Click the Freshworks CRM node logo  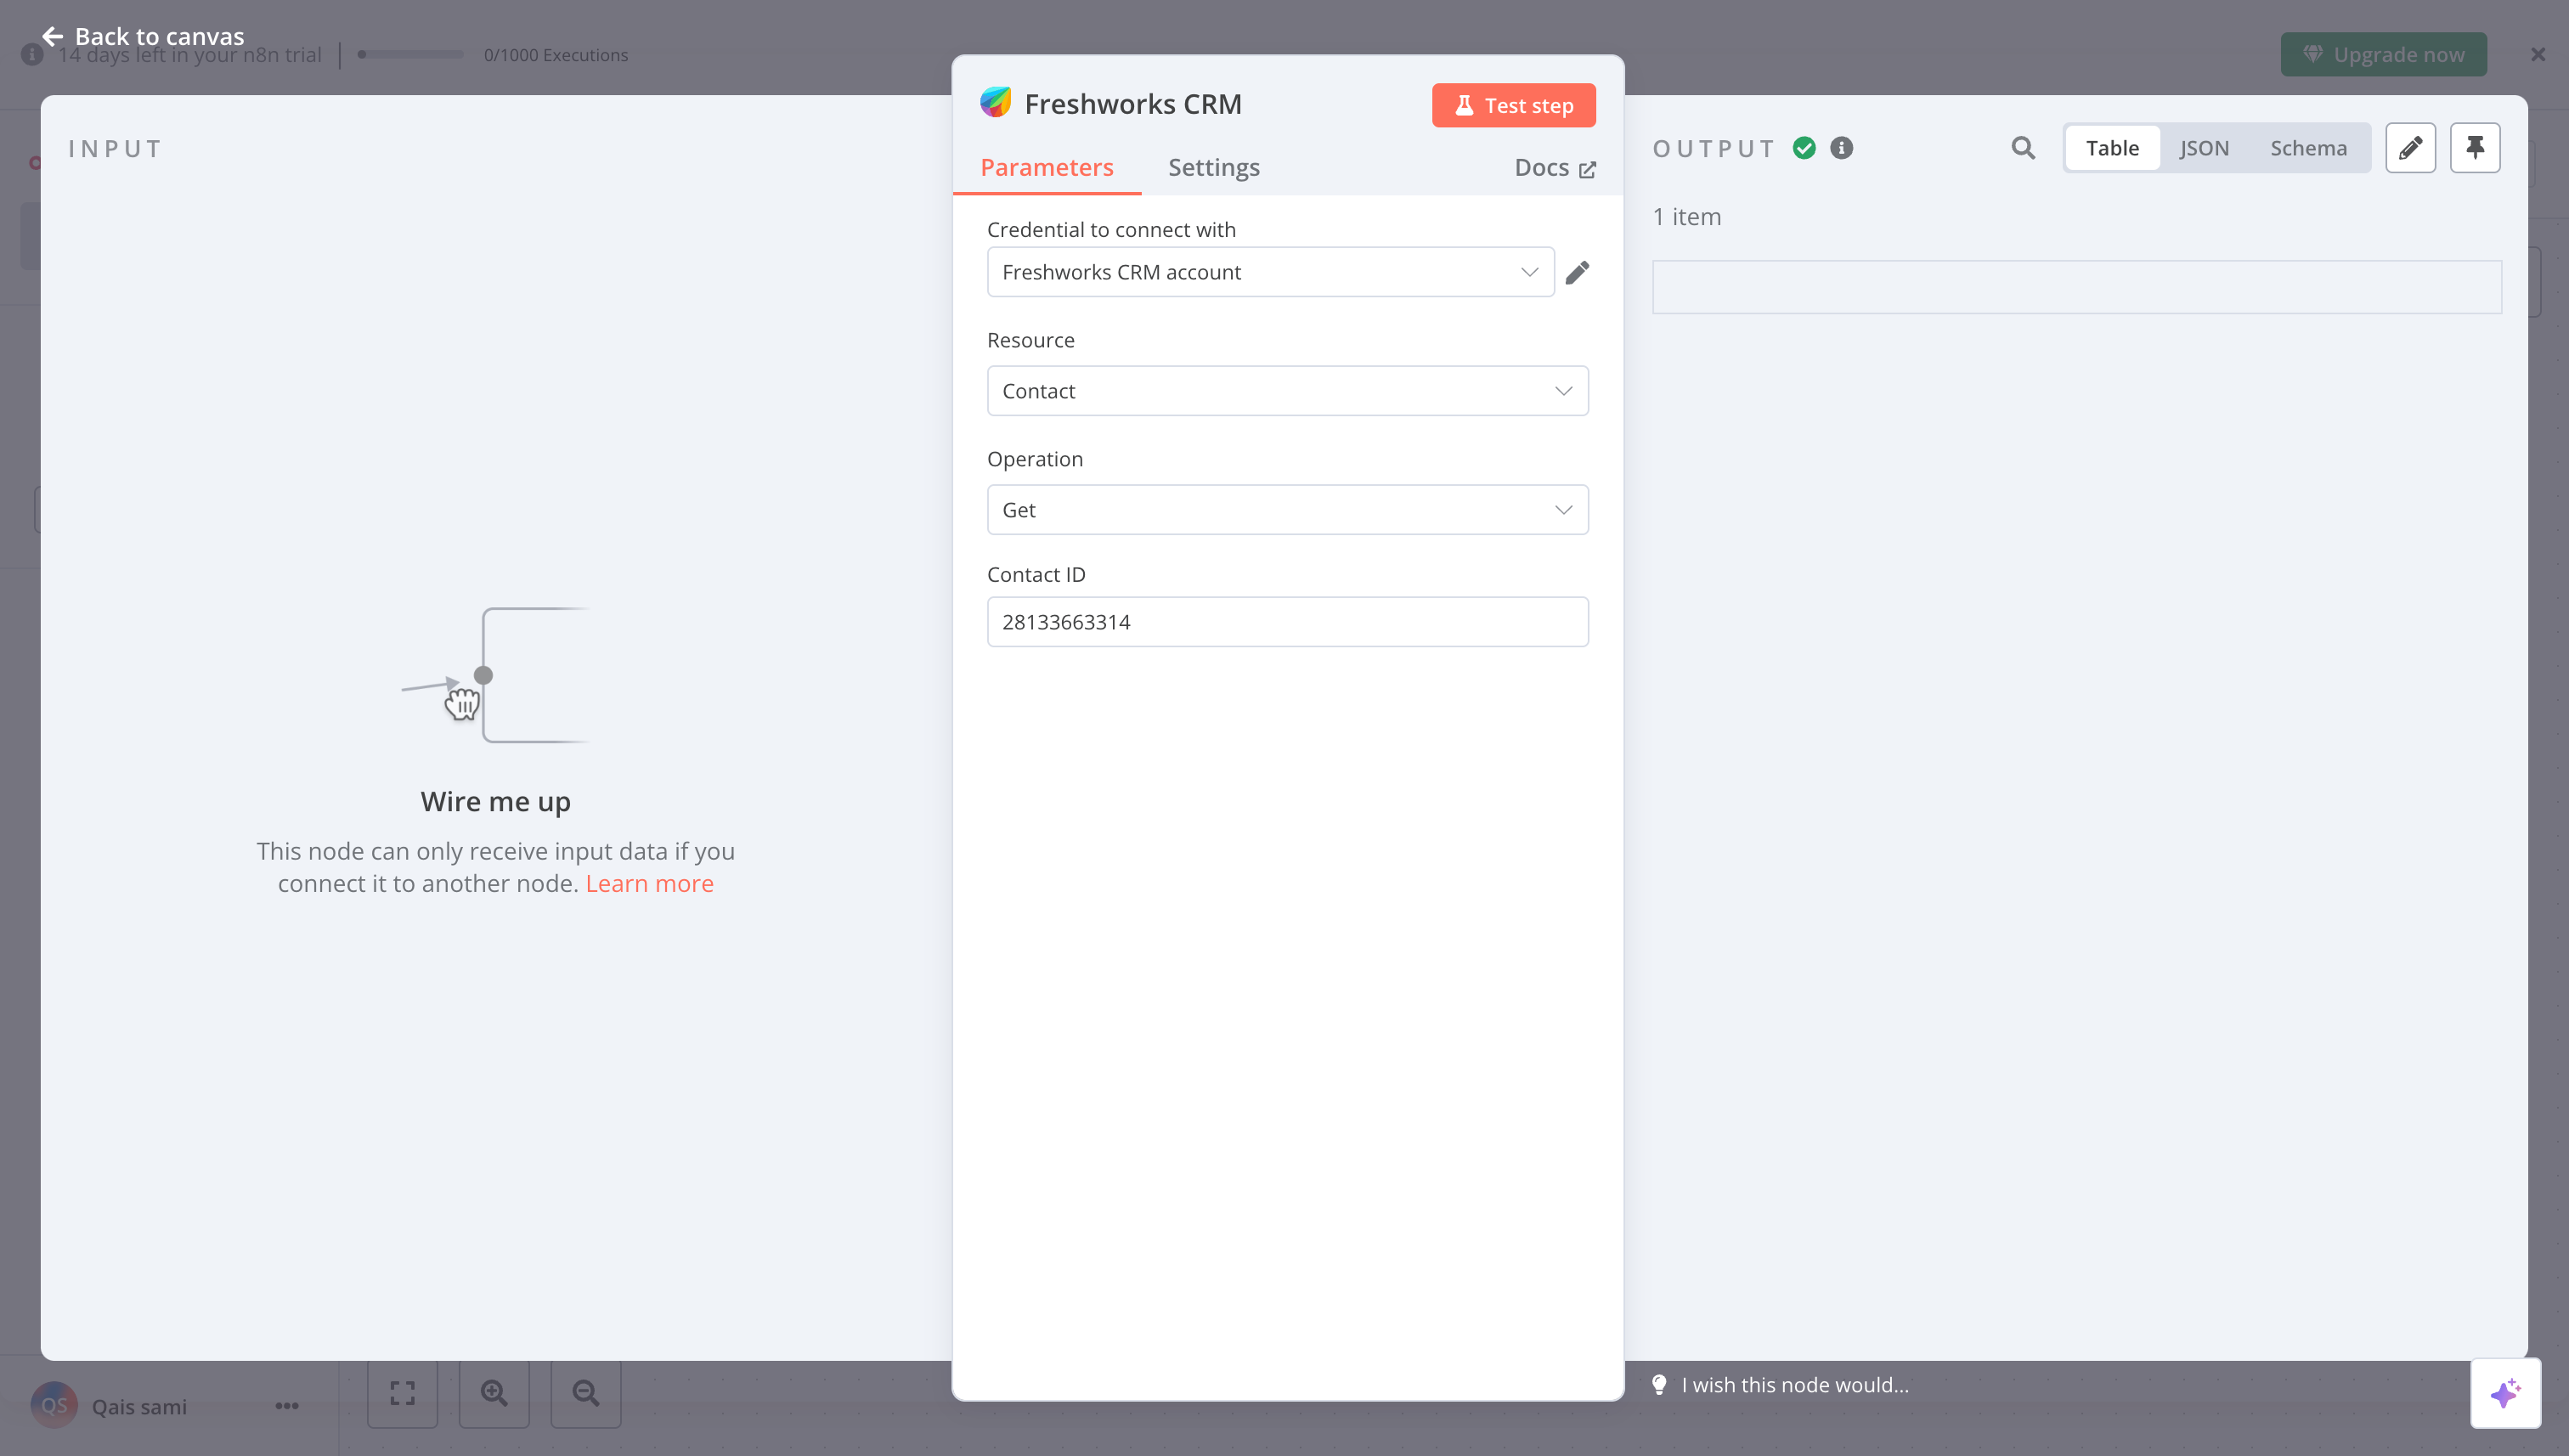point(995,103)
